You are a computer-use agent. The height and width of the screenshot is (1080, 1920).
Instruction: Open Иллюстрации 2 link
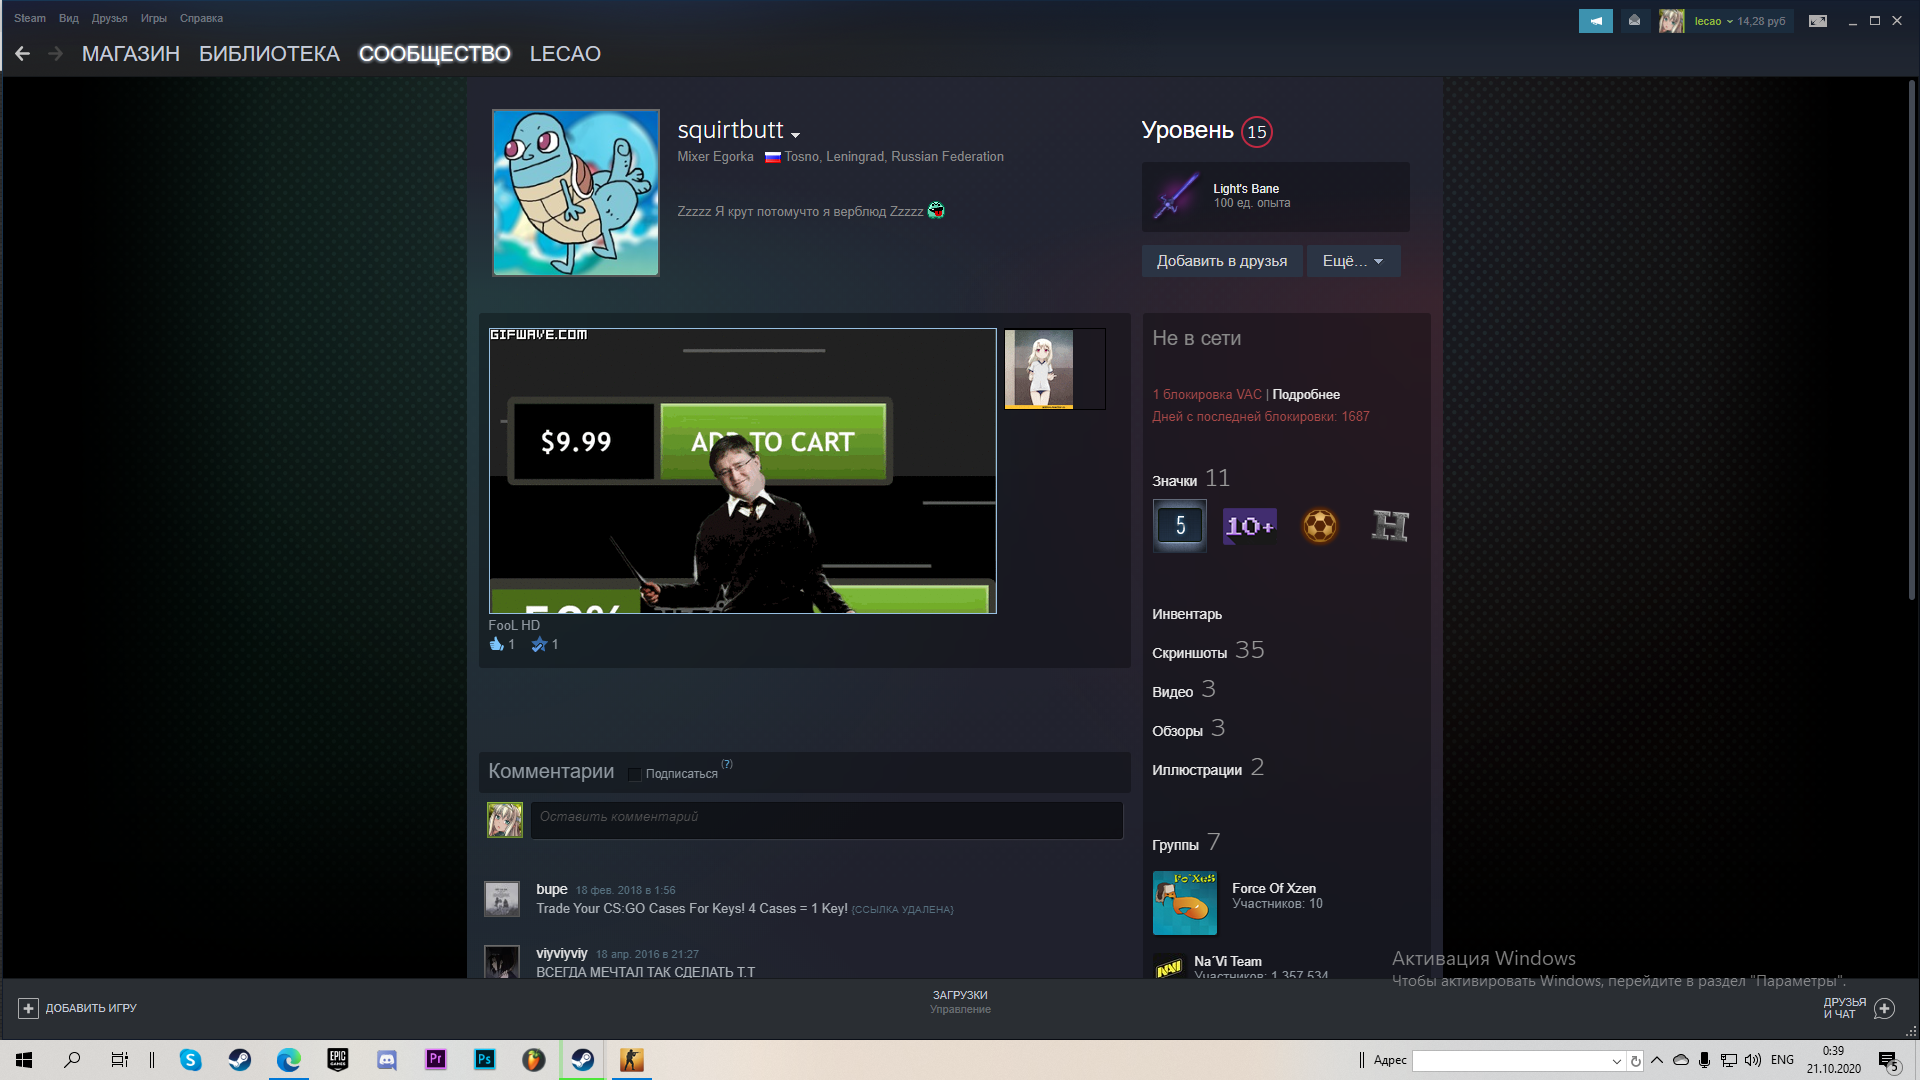[1208, 768]
